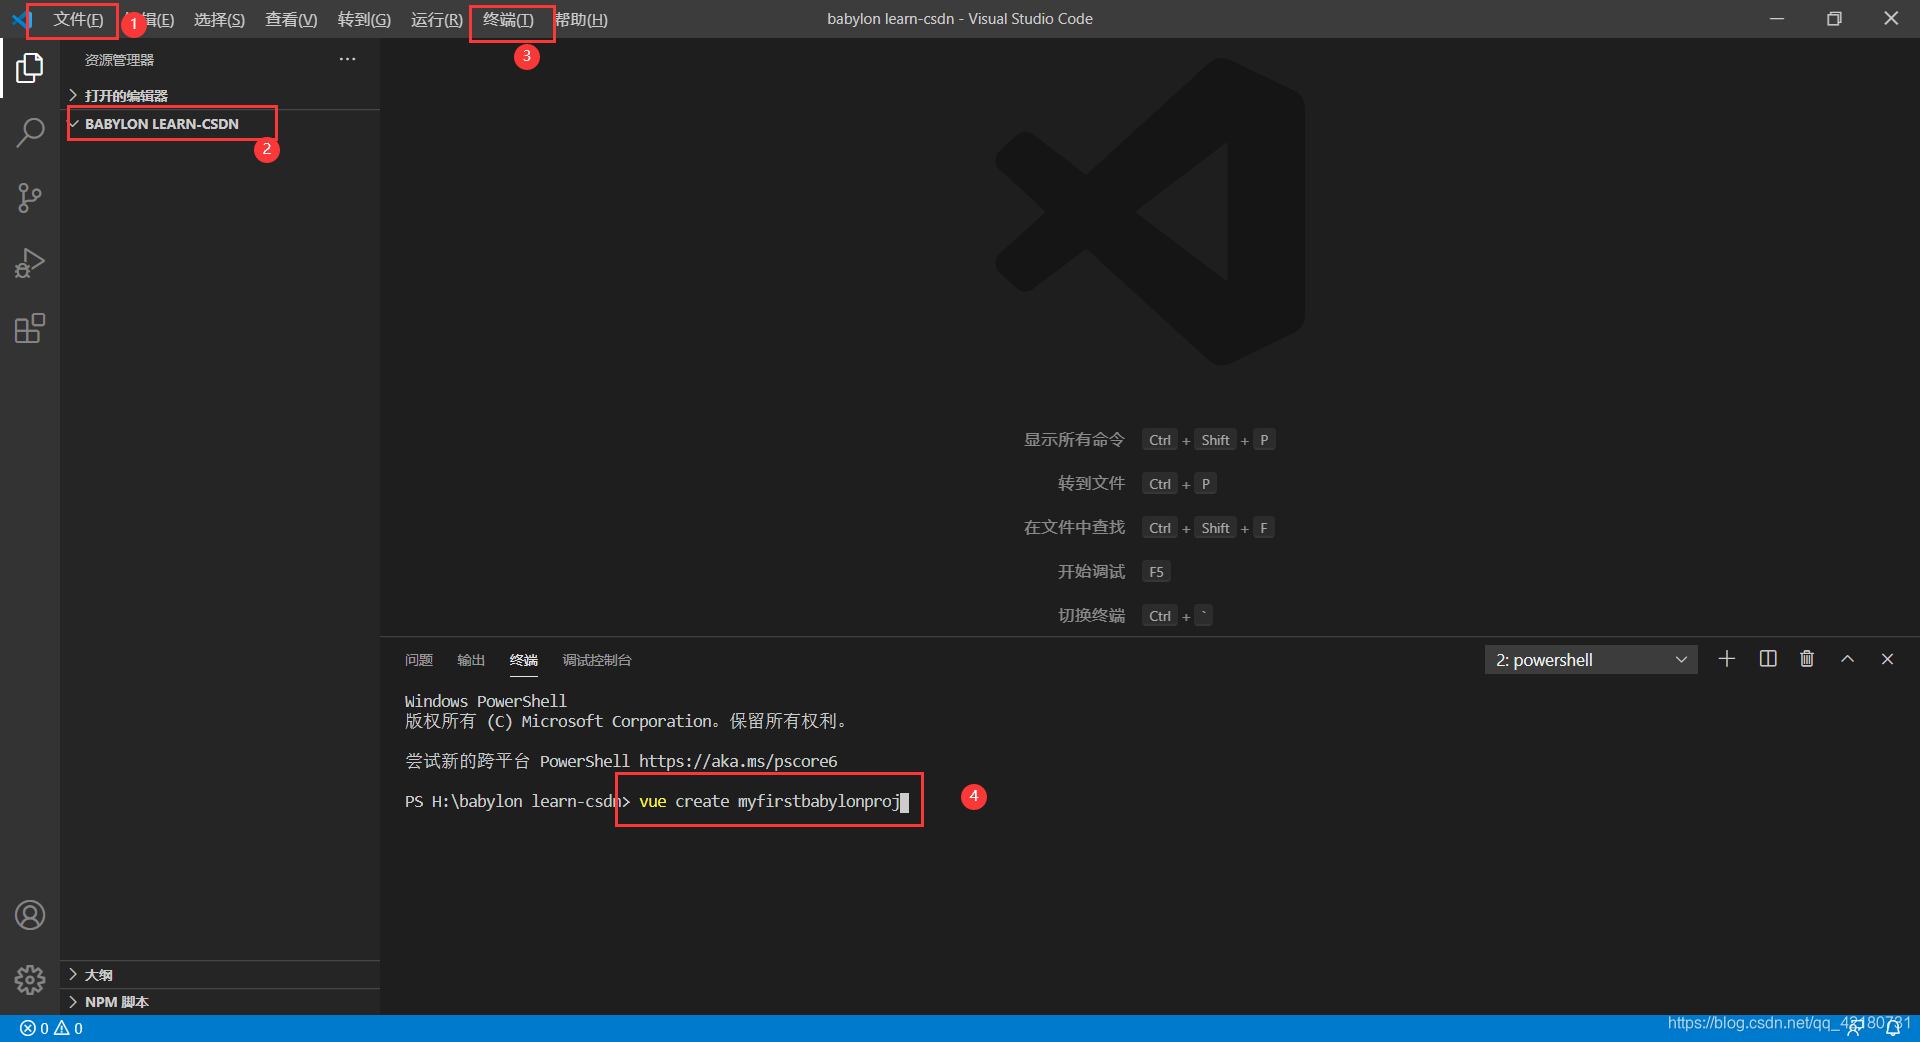This screenshot has height=1042, width=1920.
Task: Open the Accounts icon in activity bar
Action: [x=30, y=915]
